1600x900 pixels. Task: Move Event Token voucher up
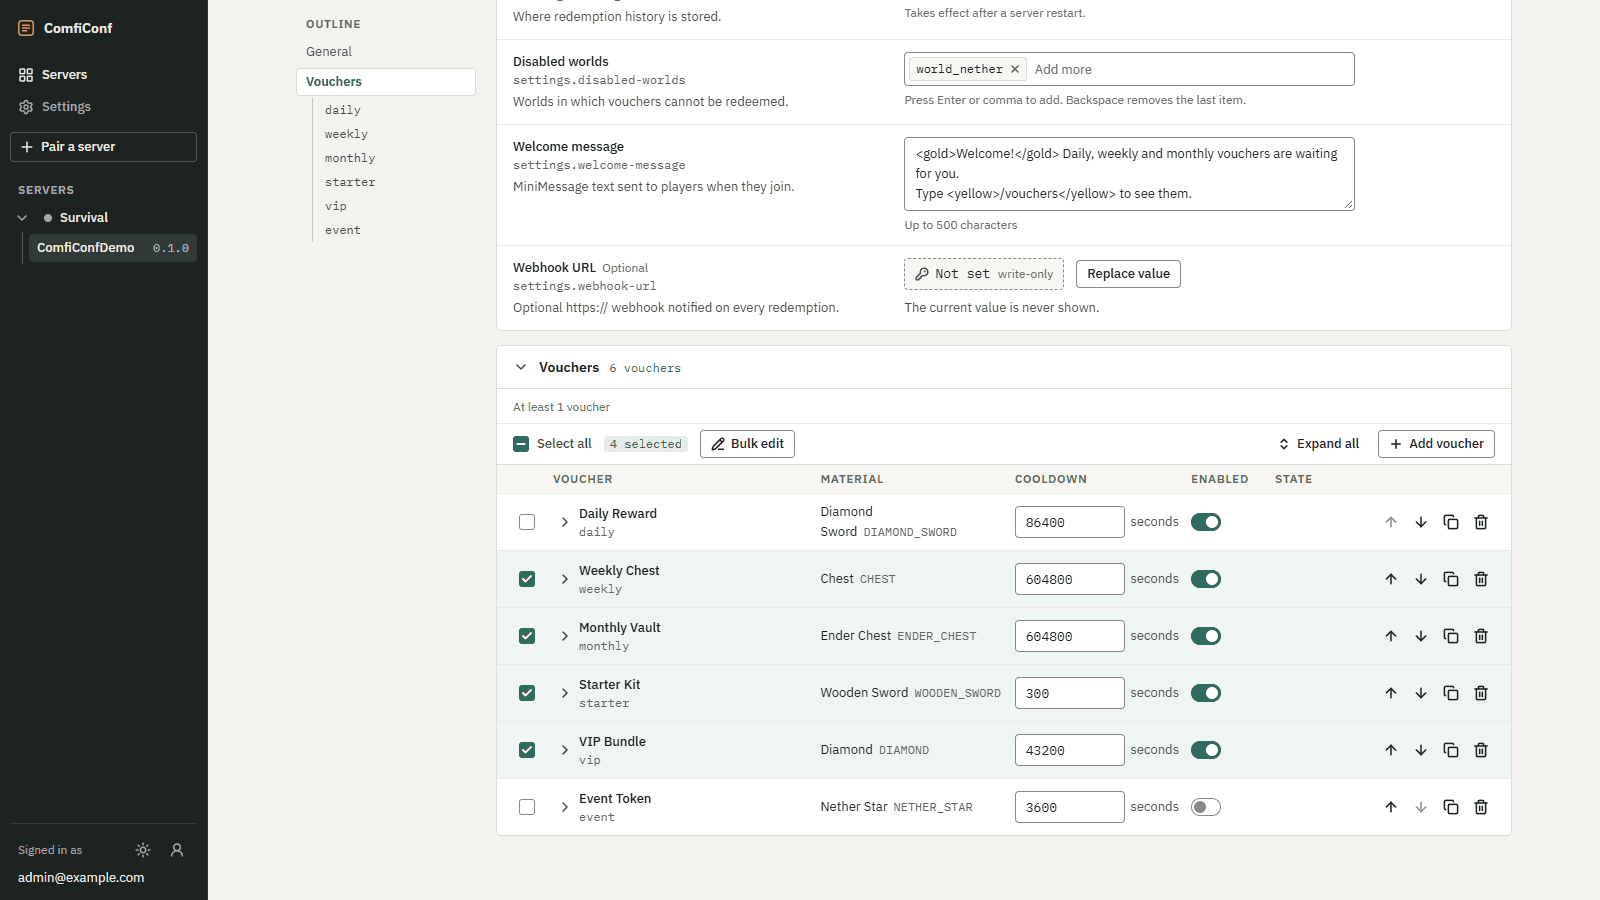click(1391, 807)
